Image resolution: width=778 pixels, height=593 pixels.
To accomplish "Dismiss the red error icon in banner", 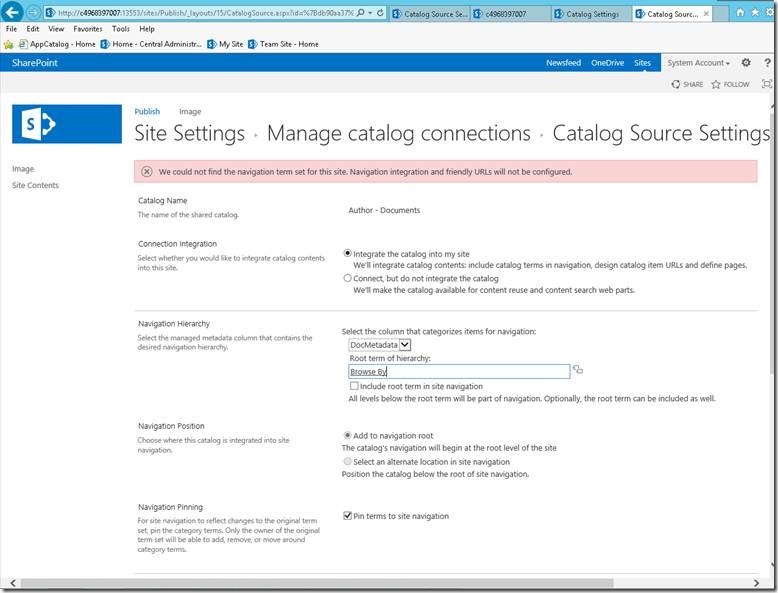I will coord(146,172).
